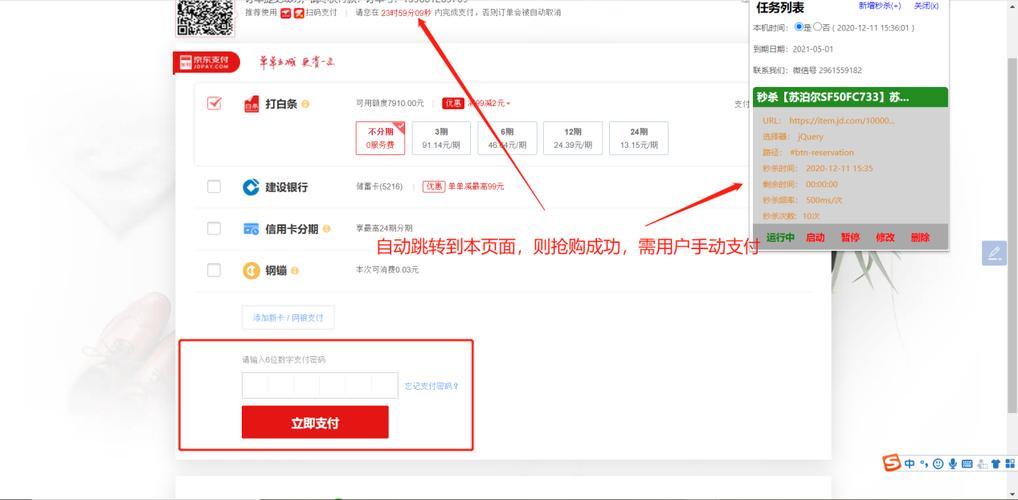This screenshot has height=500, width=1018.
Task: Open the info tip next to 打白条
Action: point(305,104)
